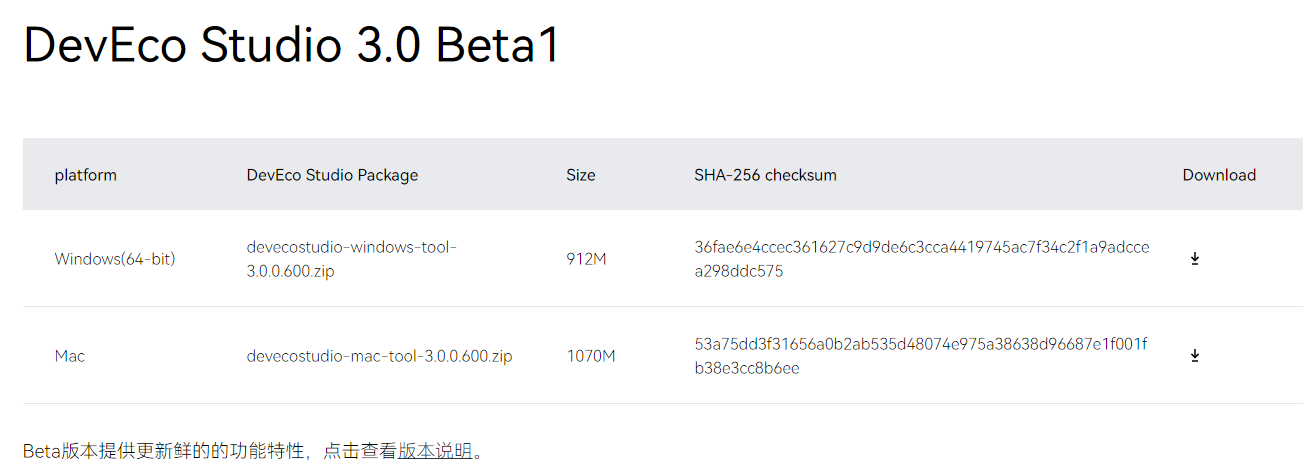Download the Windows 64-bit DevEco Studio package
This screenshot has width=1309, height=472.
coord(1194,259)
